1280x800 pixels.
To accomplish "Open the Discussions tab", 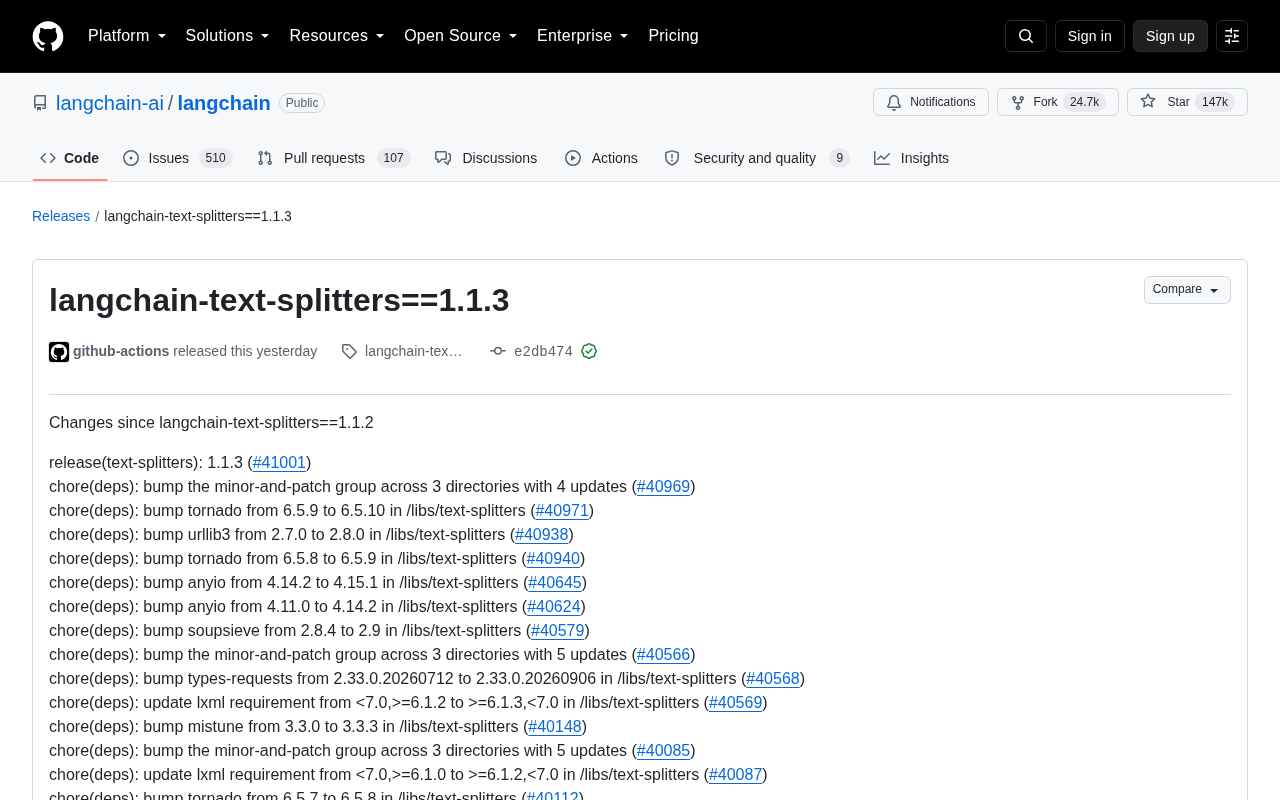I will pyautogui.click(x=486, y=158).
